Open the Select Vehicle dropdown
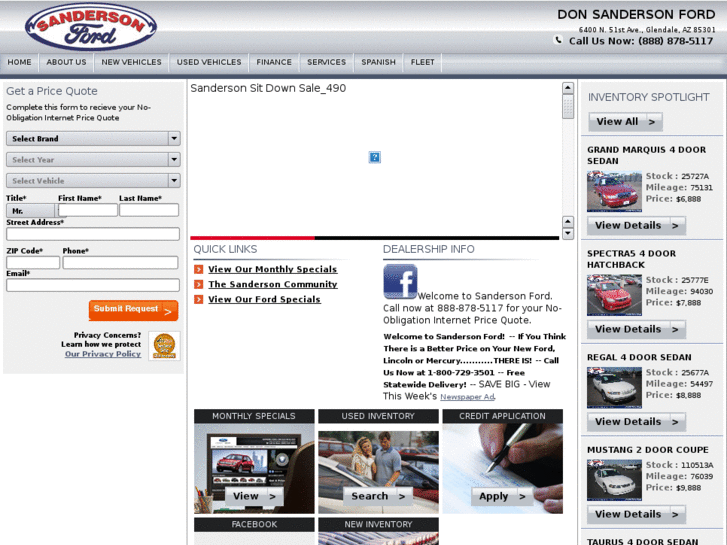727x545 pixels. click(x=93, y=180)
